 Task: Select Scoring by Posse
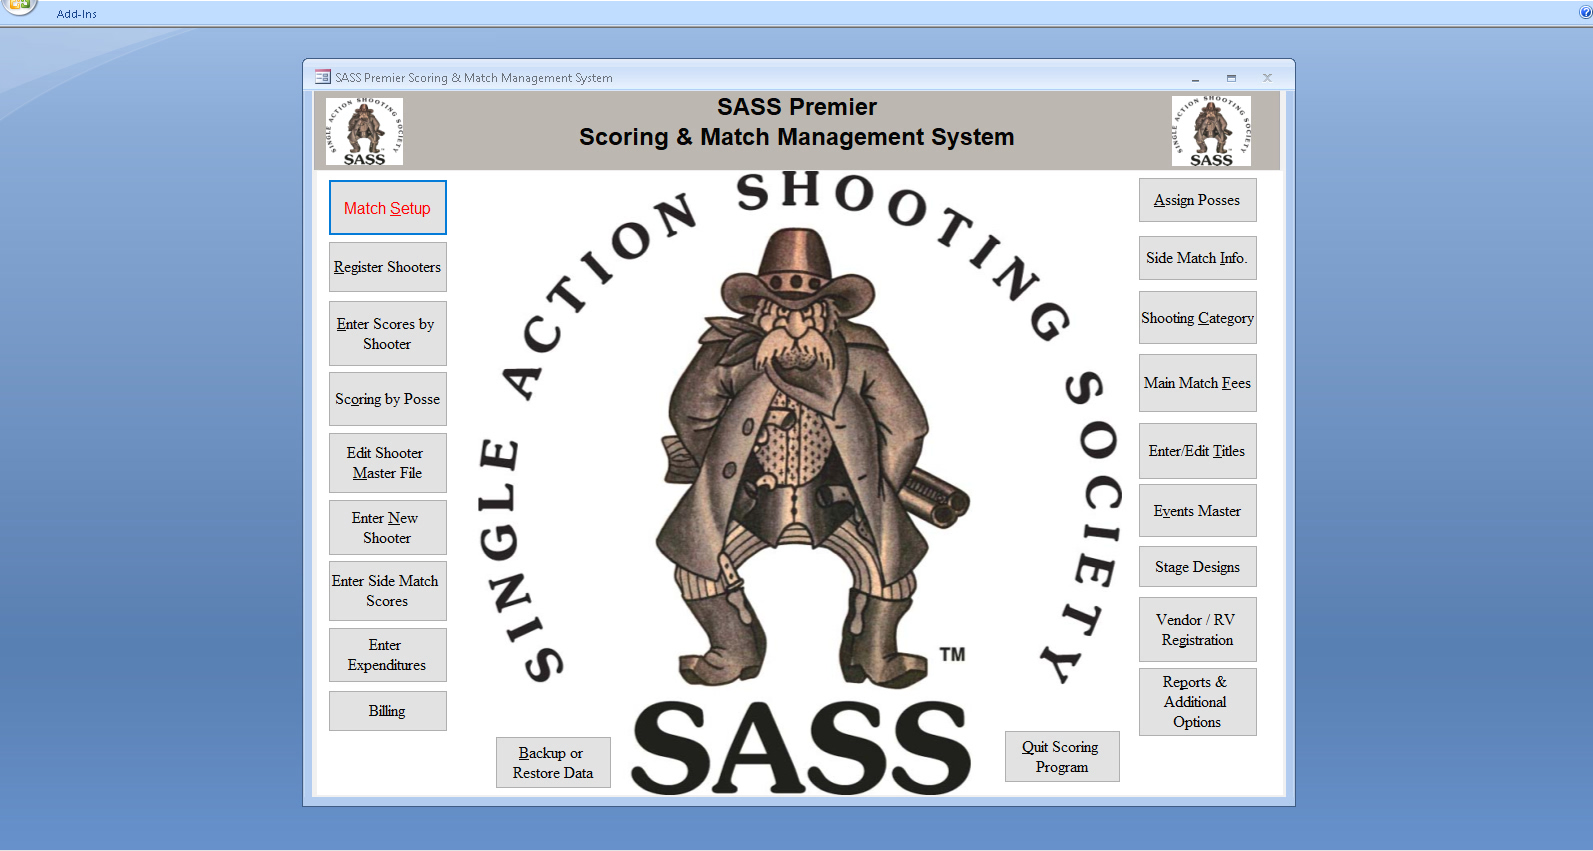pos(387,399)
